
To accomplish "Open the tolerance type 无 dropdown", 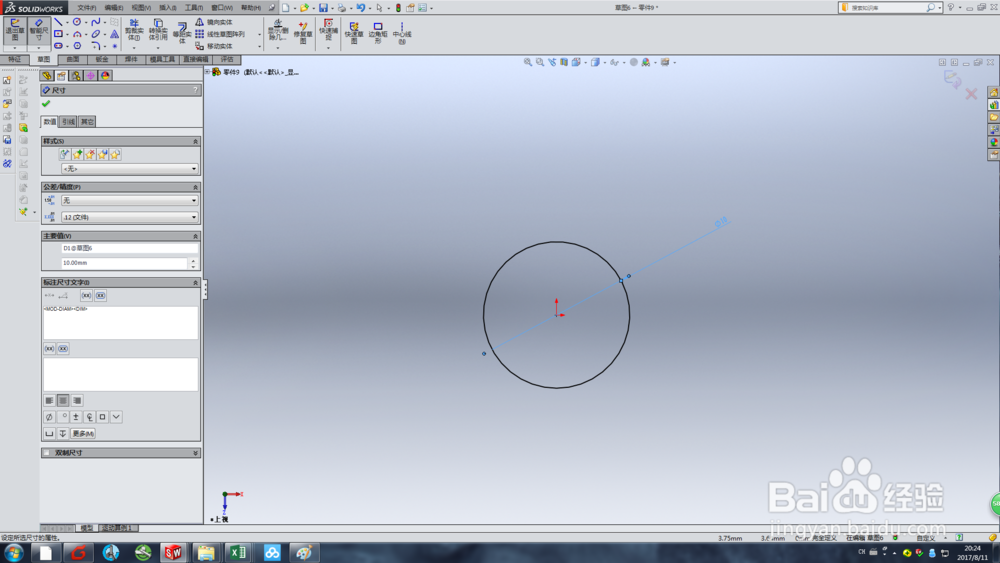I will (x=130, y=200).
